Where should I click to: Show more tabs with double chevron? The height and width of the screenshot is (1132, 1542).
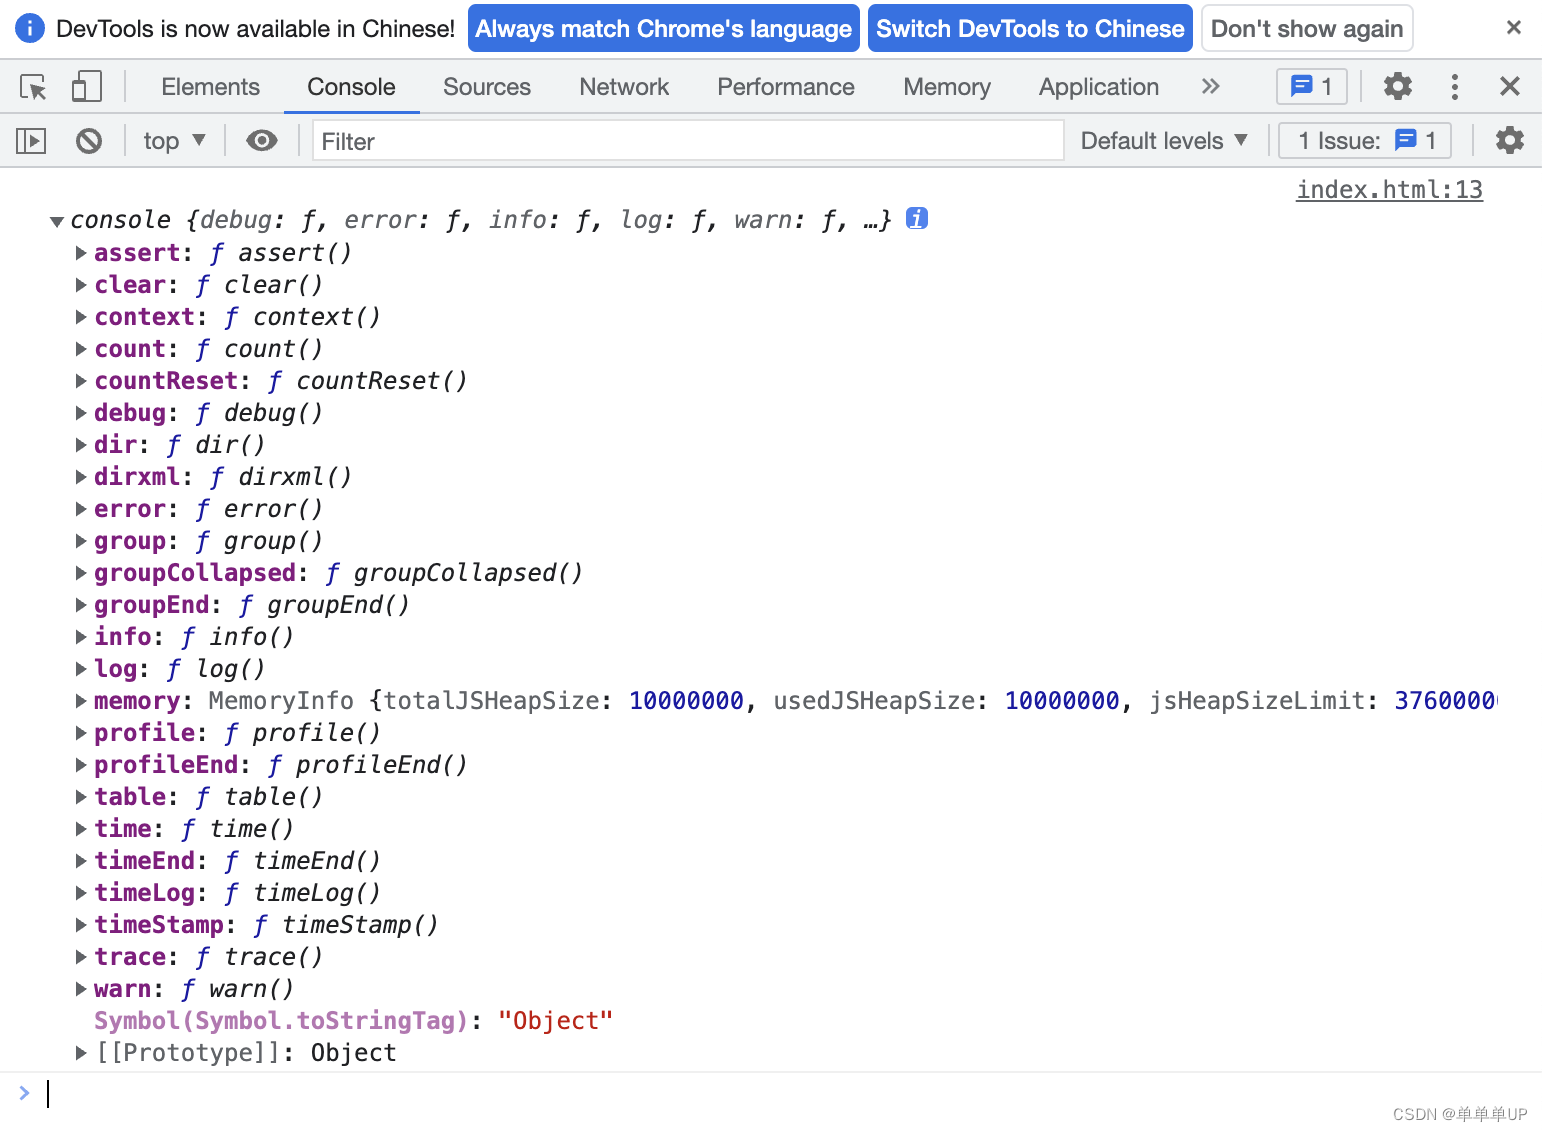[1210, 87]
